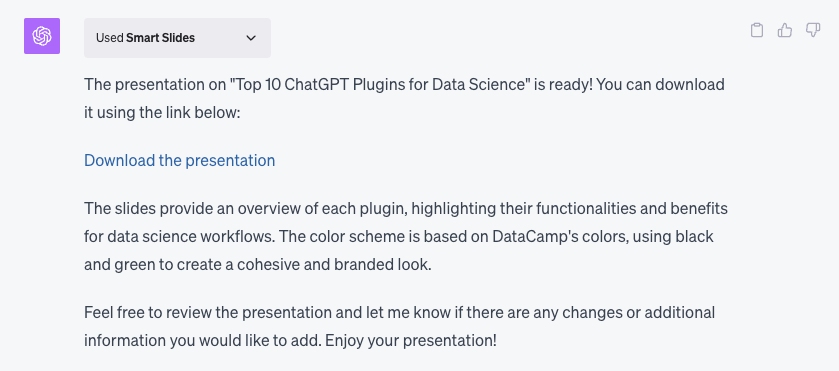The width and height of the screenshot is (839, 371).
Task: Click the bold Smart Slides label
Action: click(161, 38)
